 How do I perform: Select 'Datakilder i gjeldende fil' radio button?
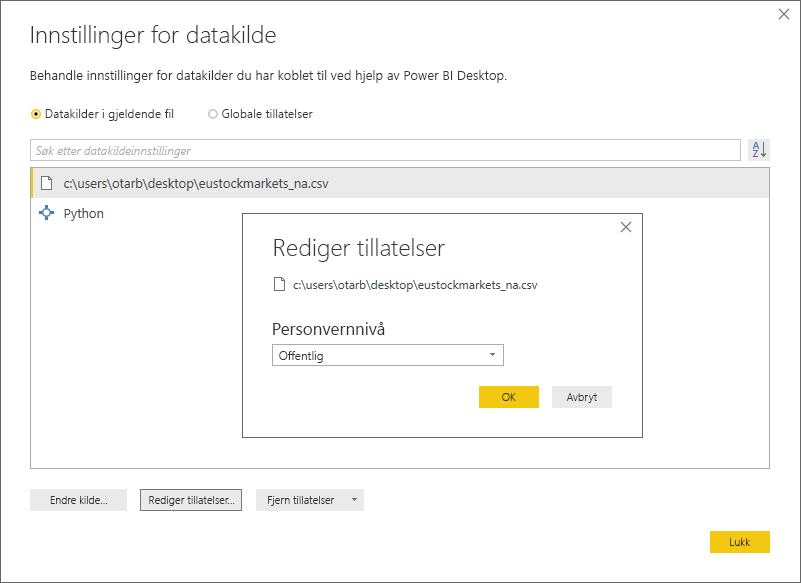[x=36, y=114]
